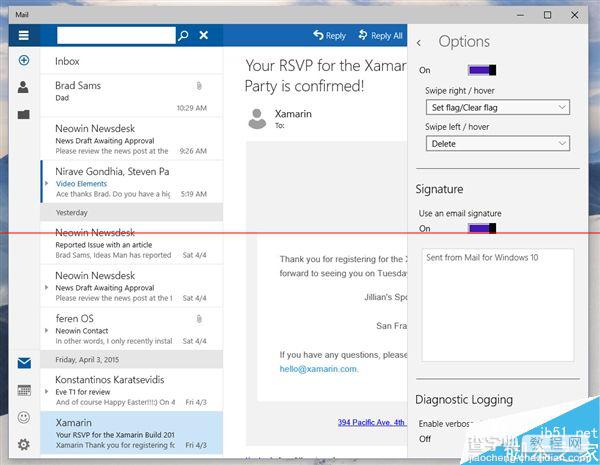600x465 pixels.
Task: Clear the search with X icon
Action: pos(204,35)
